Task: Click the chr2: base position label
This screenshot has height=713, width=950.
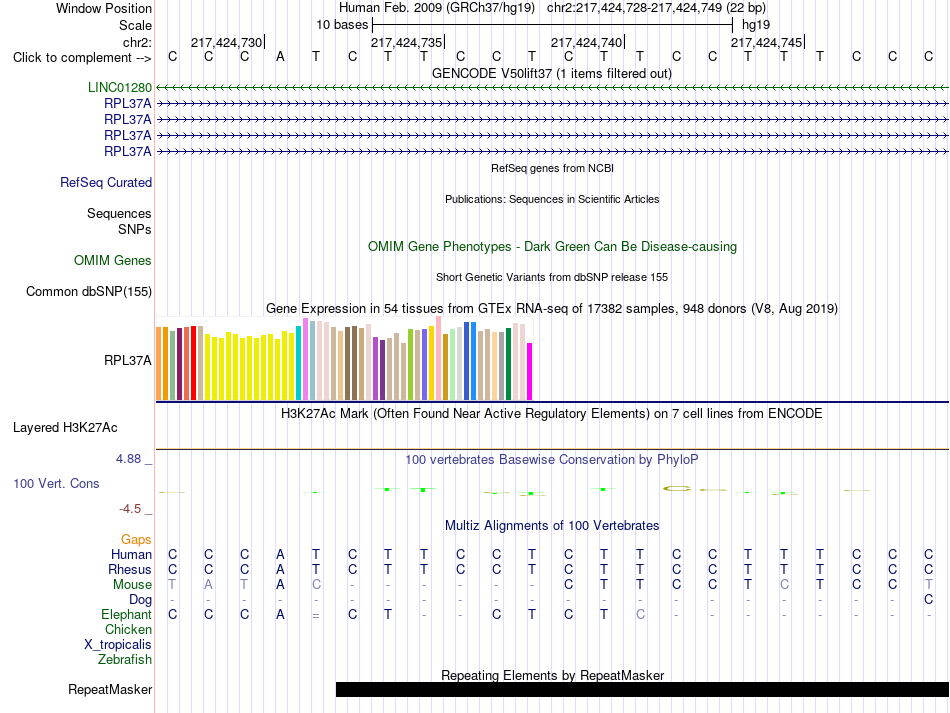Action: click(138, 42)
